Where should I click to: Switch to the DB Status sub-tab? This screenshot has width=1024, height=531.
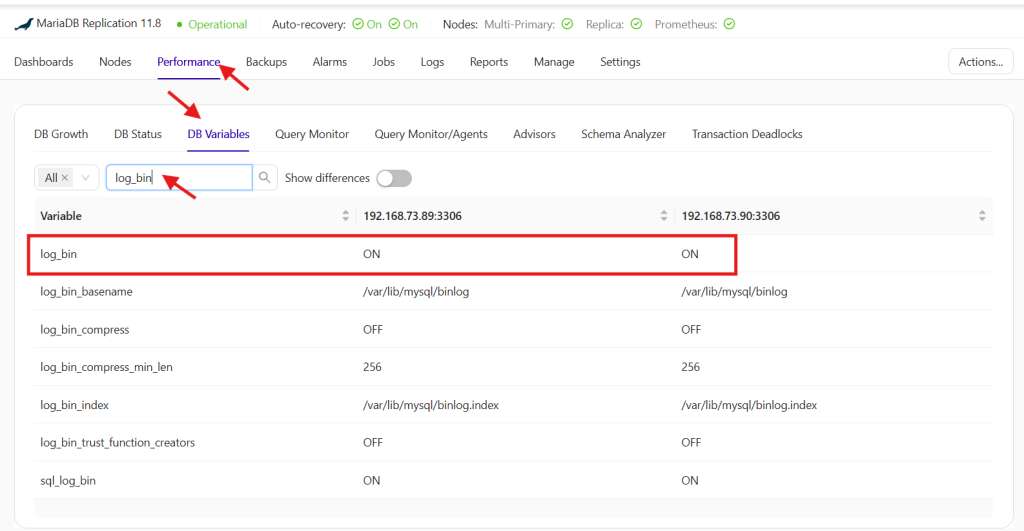pyautogui.click(x=138, y=134)
